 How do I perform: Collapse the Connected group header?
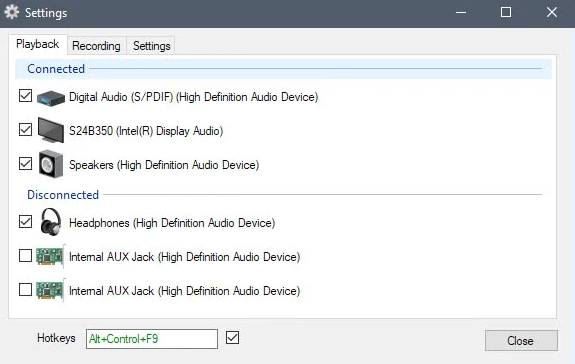pyautogui.click(x=283, y=69)
